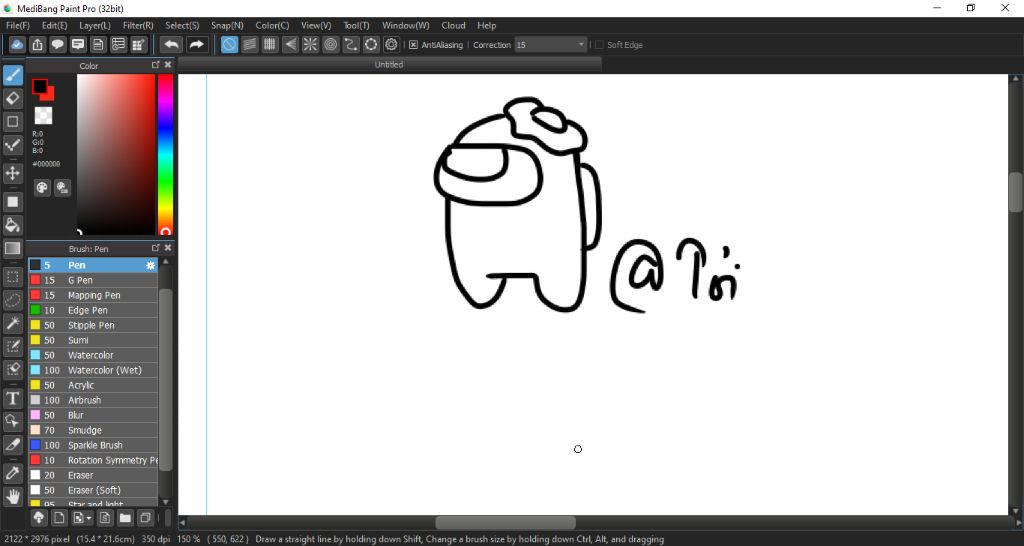Screen dimensions: 1024x546
Task: Toggle the AntiAliasing checkbox
Action: click(x=413, y=45)
